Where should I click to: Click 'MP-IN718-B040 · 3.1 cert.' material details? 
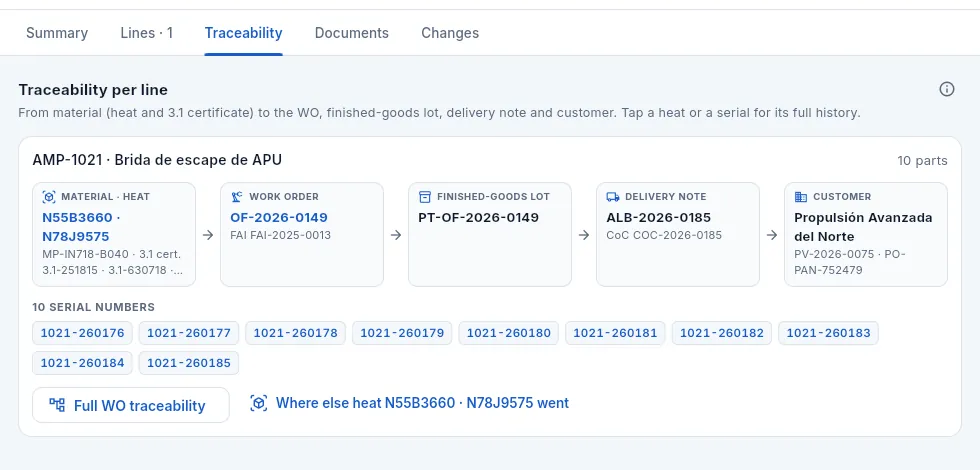pos(113,262)
